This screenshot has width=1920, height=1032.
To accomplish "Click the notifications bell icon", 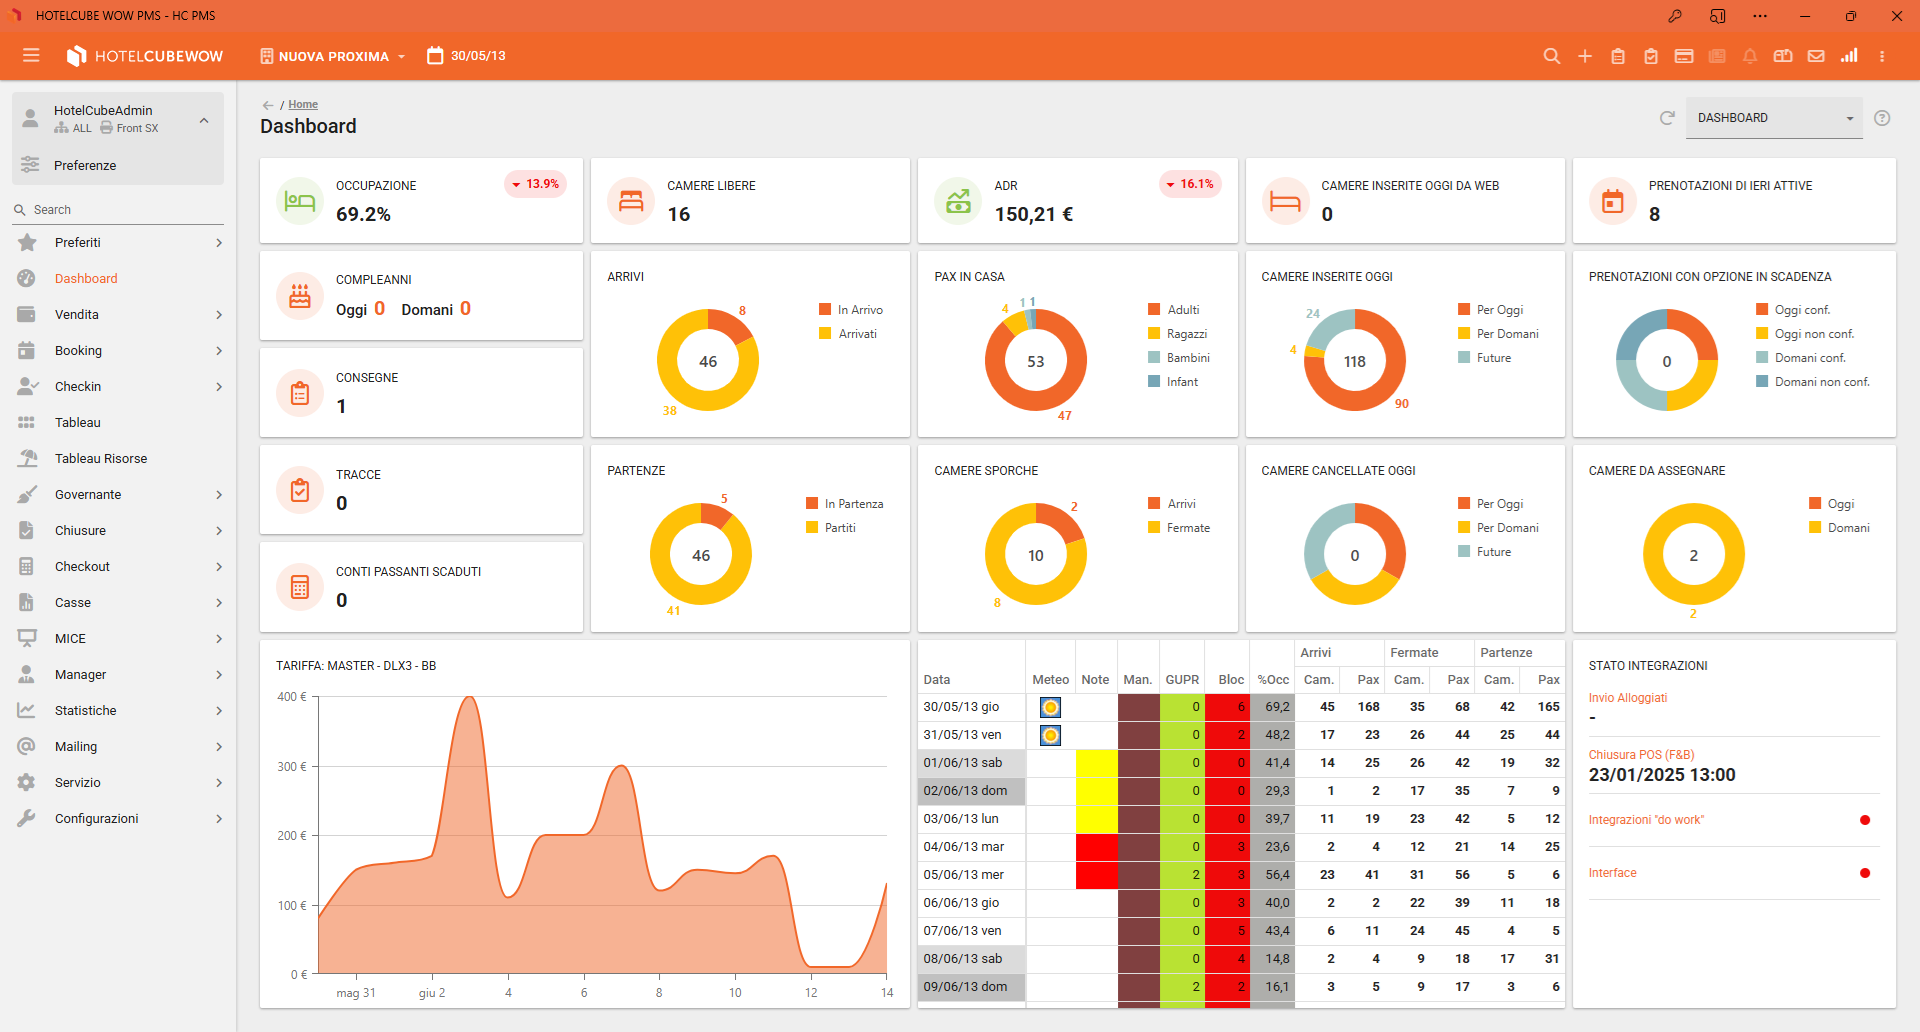I will (x=1750, y=56).
